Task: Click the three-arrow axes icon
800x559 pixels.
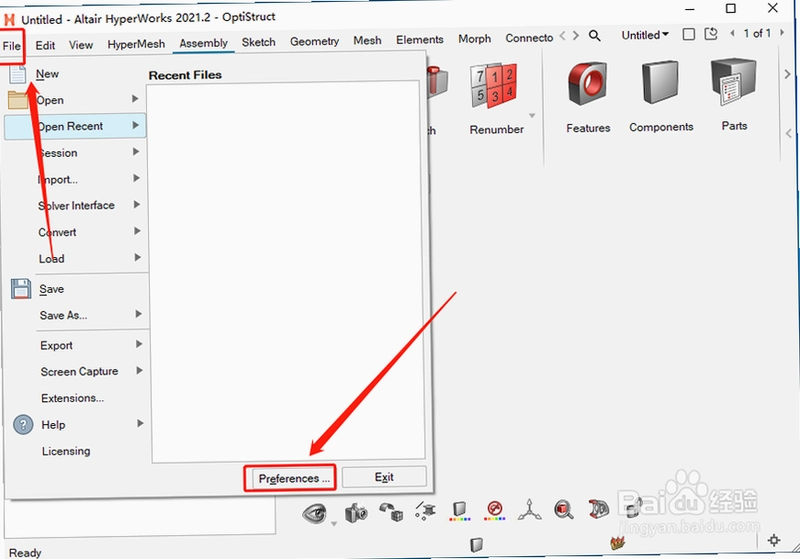Action: [x=530, y=510]
